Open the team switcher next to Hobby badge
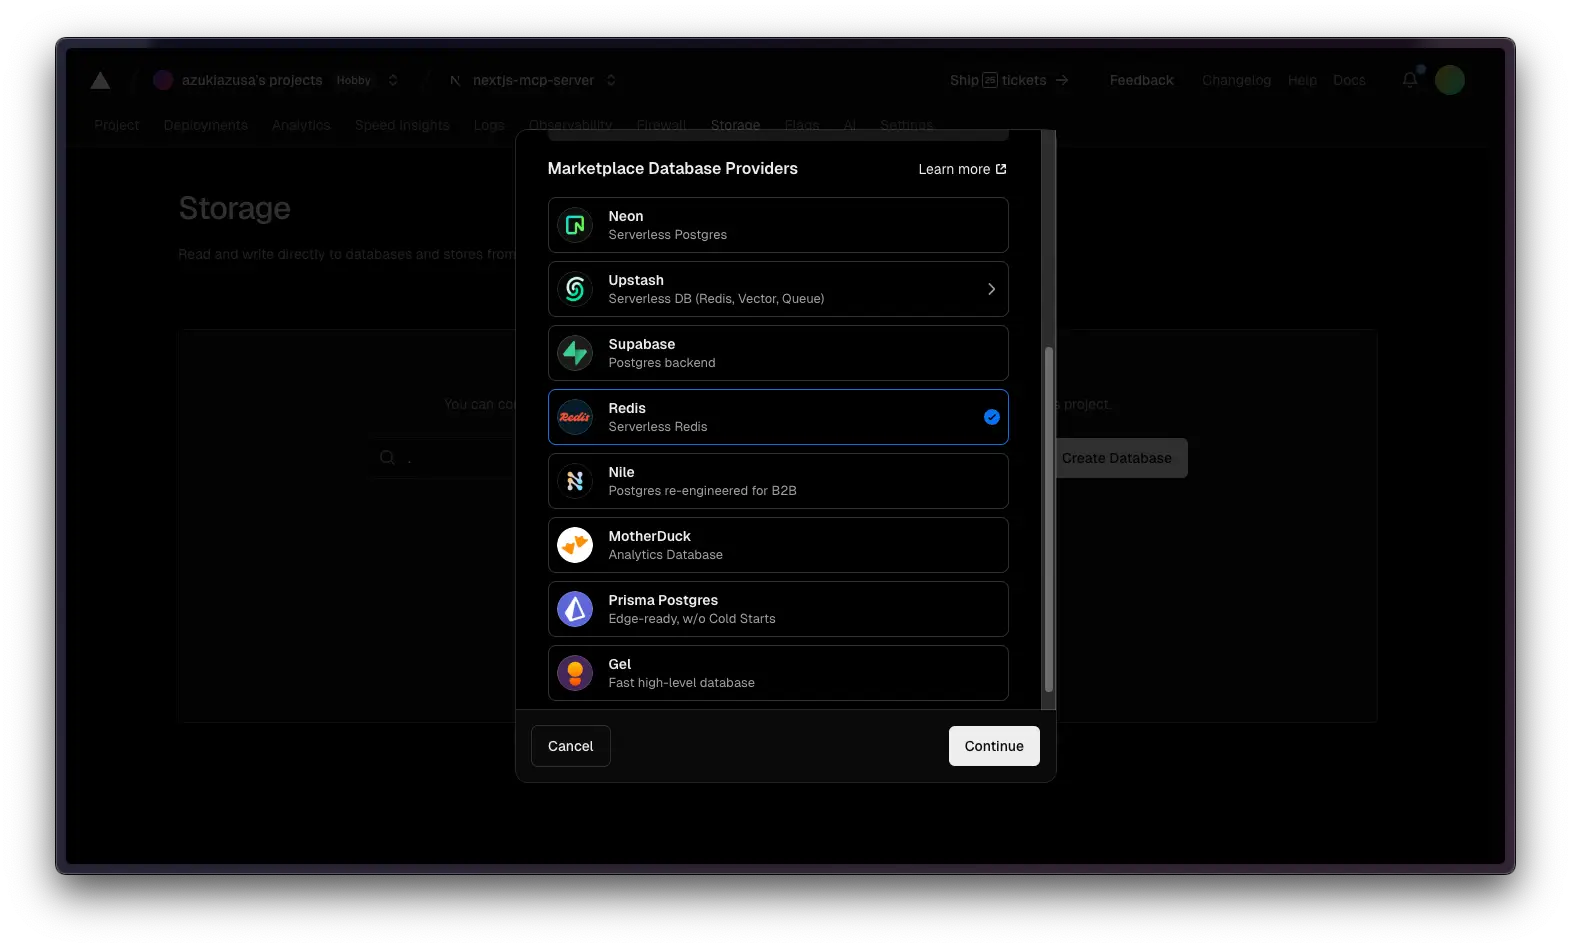This screenshot has width=1571, height=948. click(393, 80)
